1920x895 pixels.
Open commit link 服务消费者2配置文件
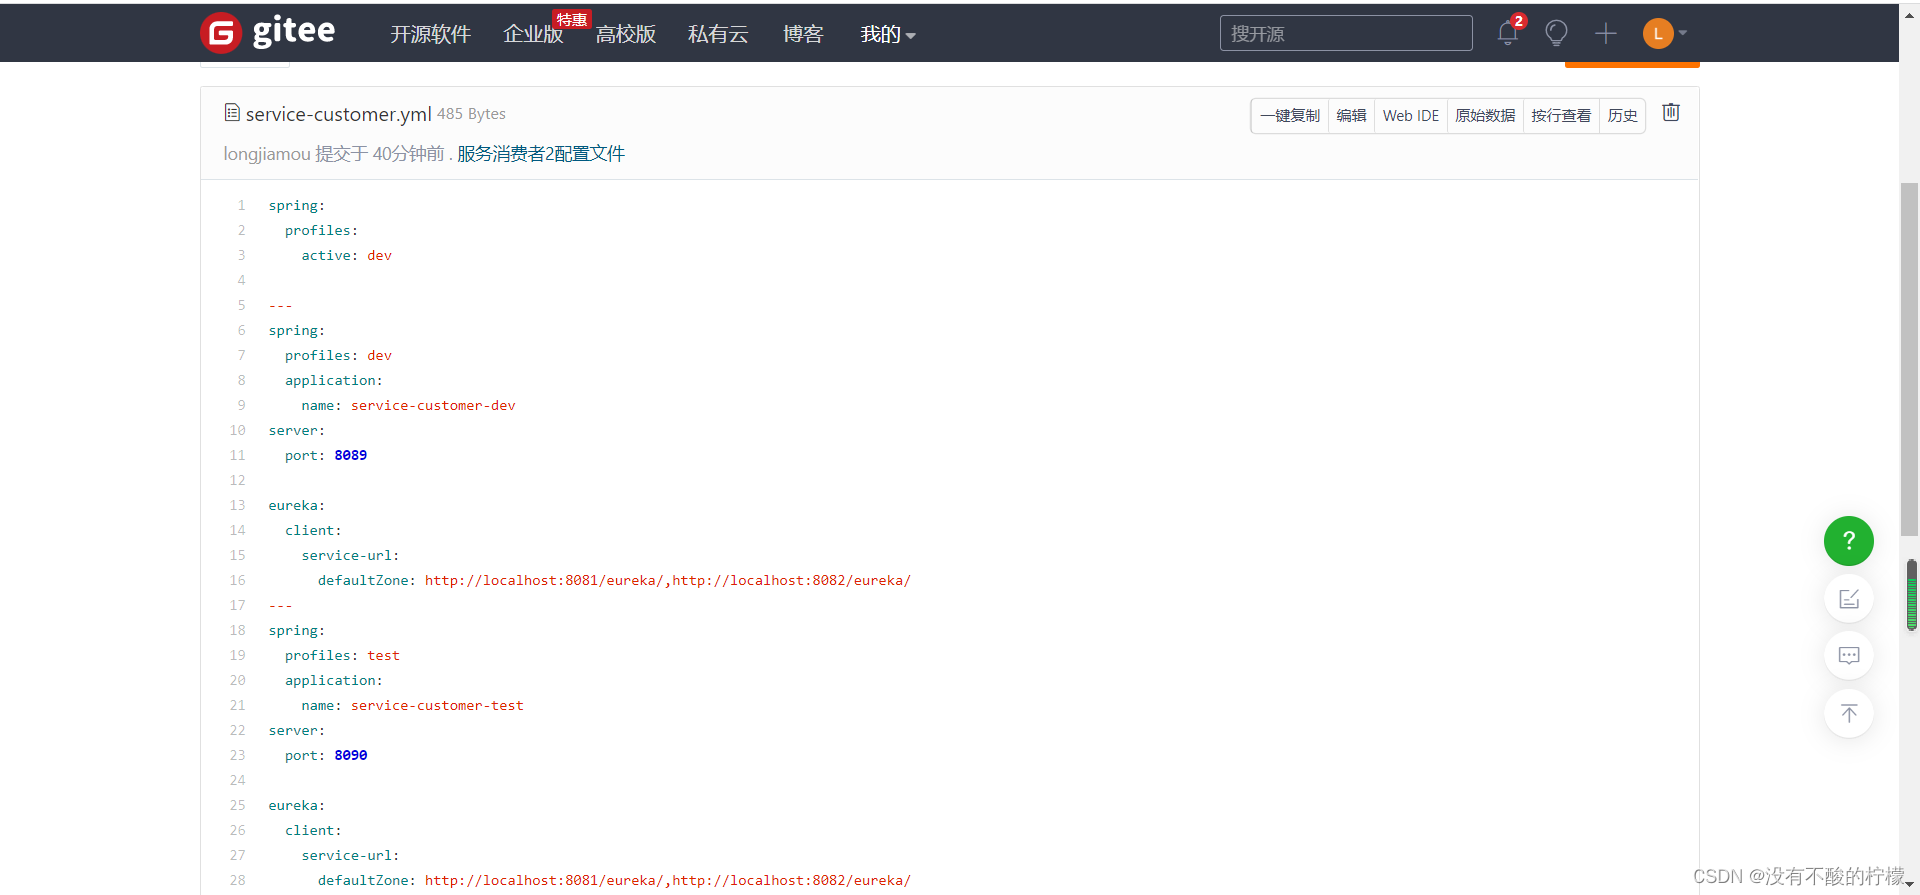541,154
